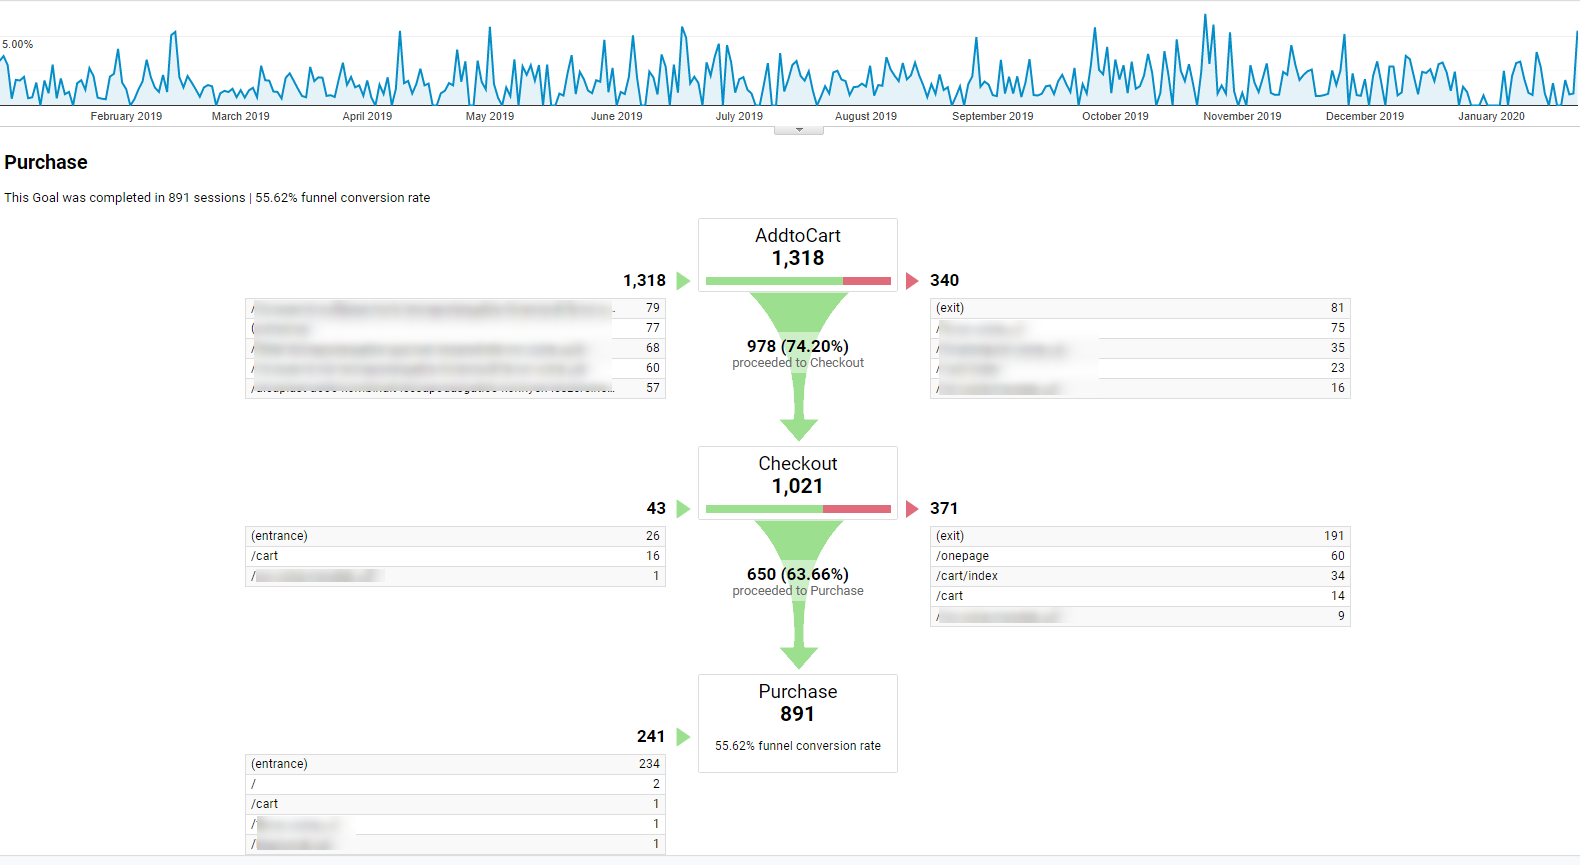
Task: Select the /cart/index exit row
Action: click(1139, 576)
